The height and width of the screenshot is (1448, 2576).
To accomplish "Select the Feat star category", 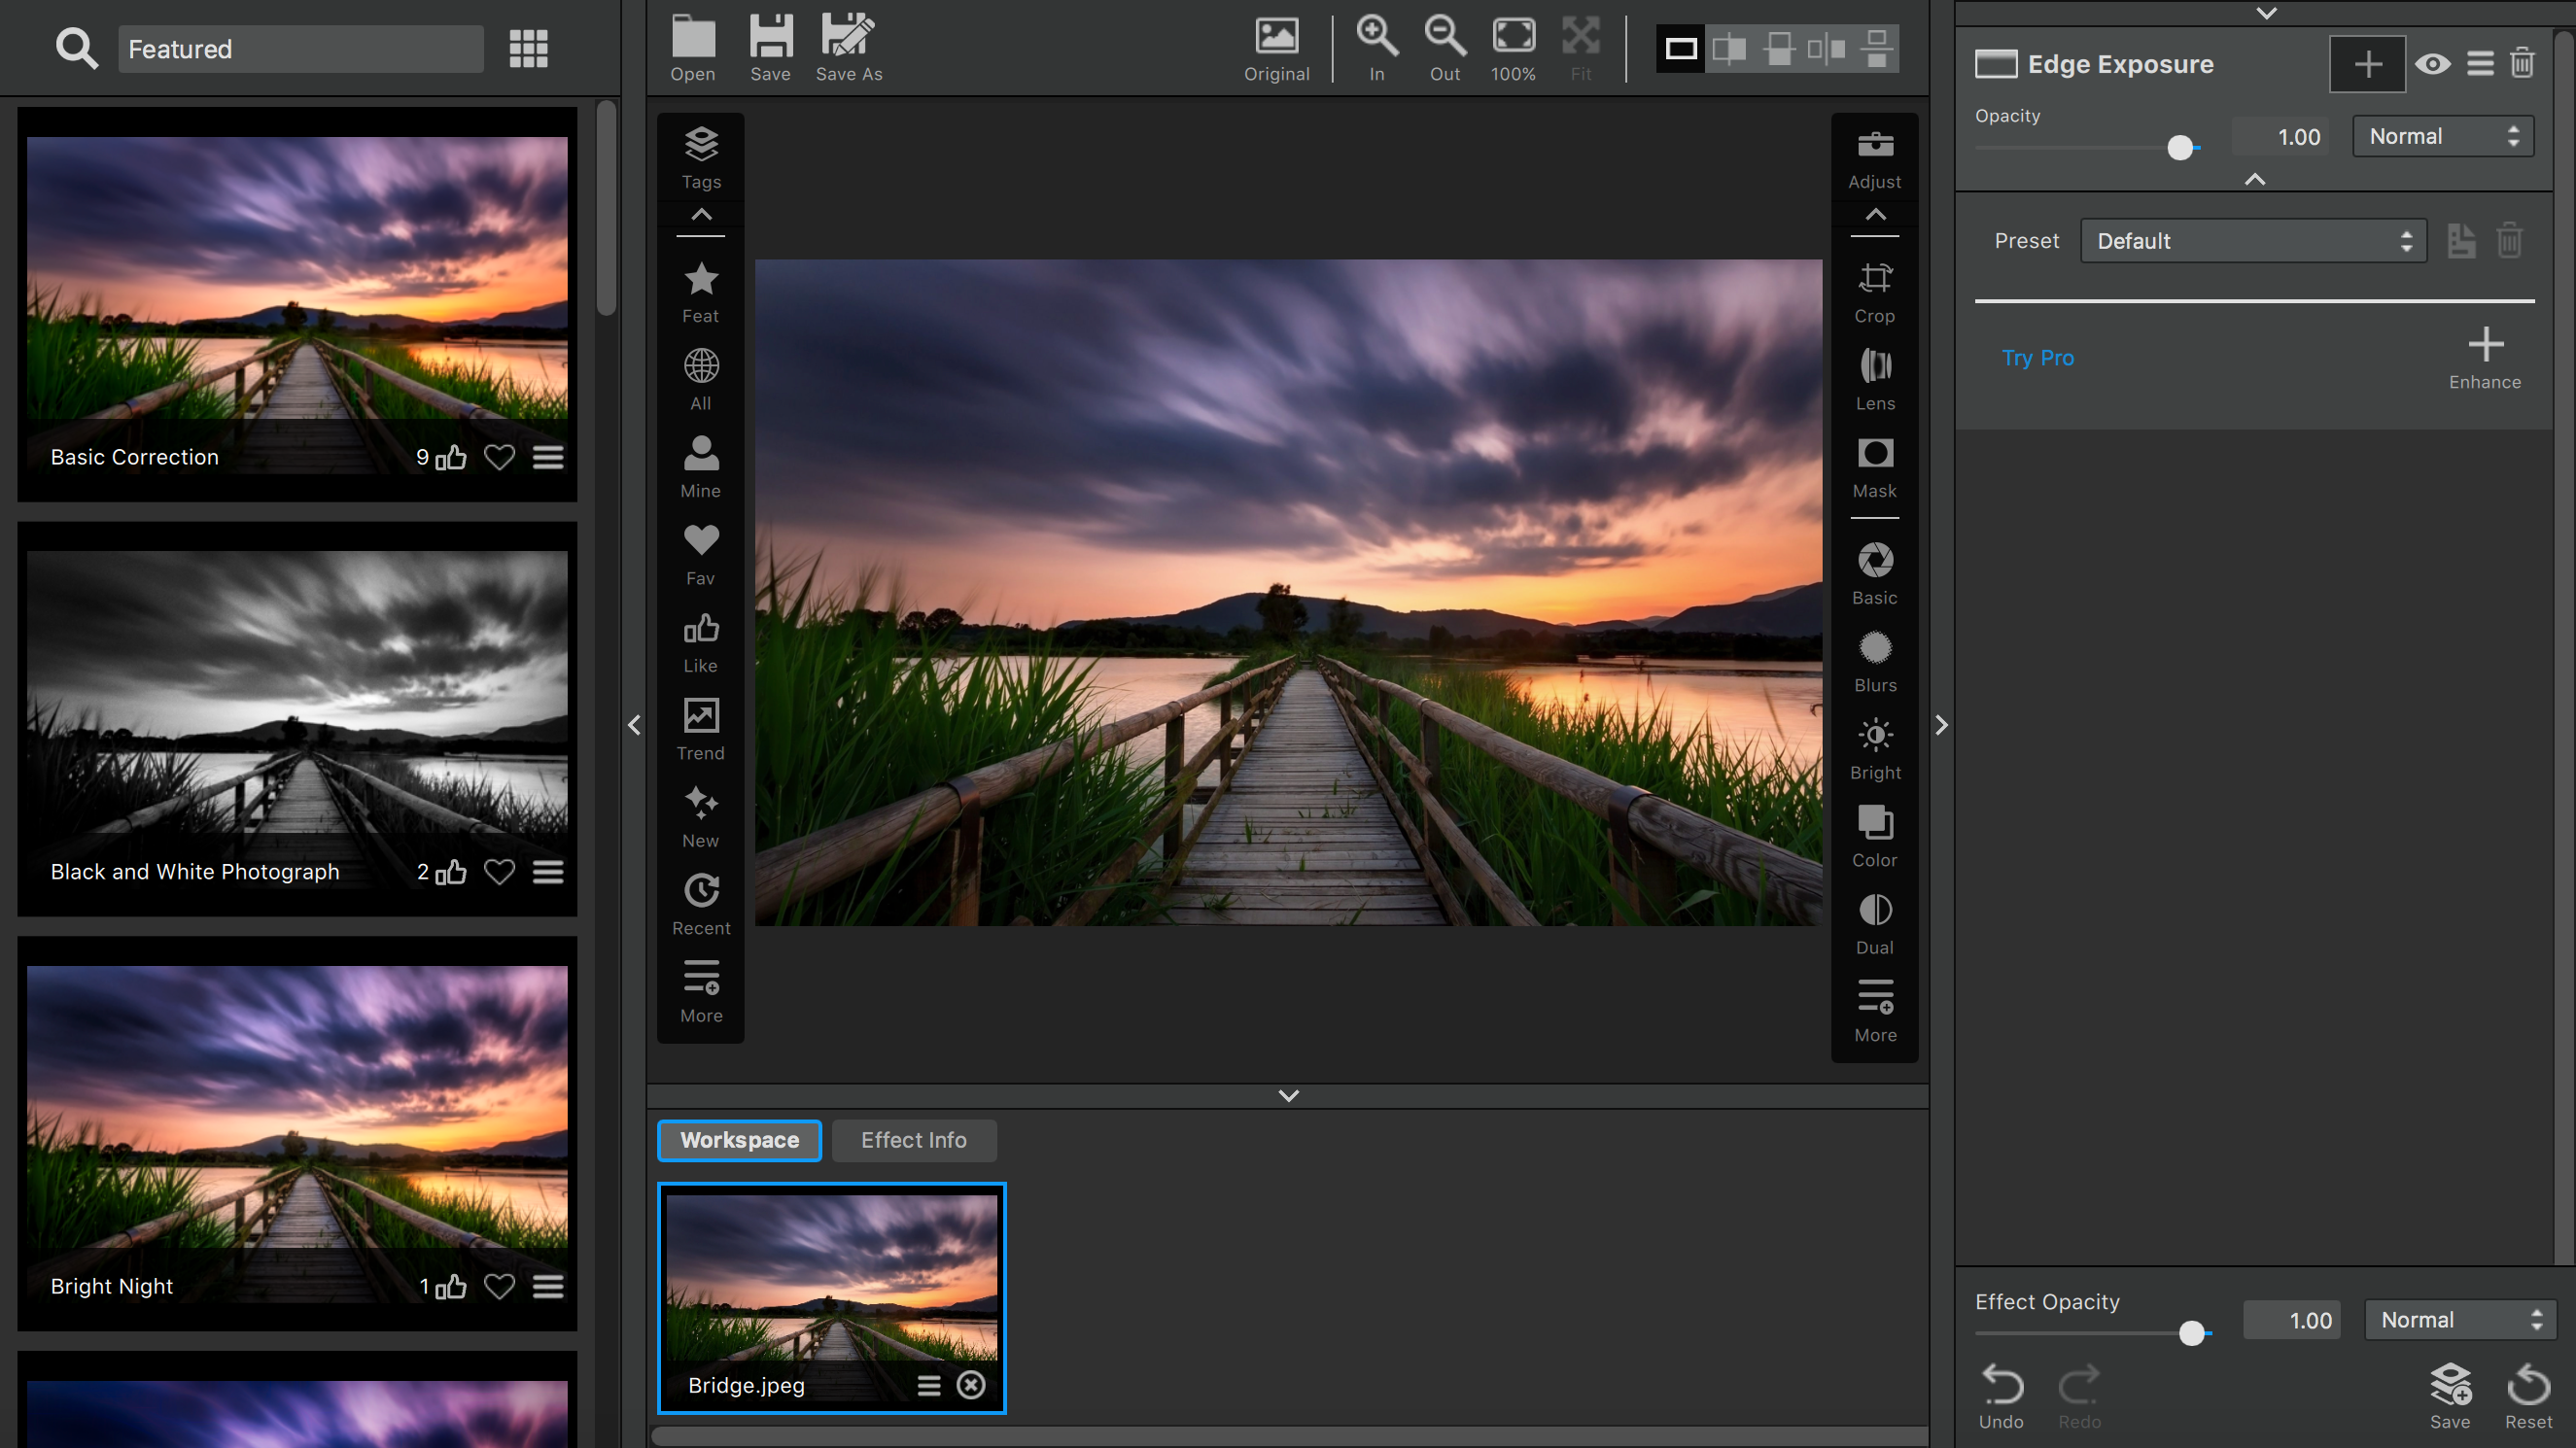I will click(701, 292).
